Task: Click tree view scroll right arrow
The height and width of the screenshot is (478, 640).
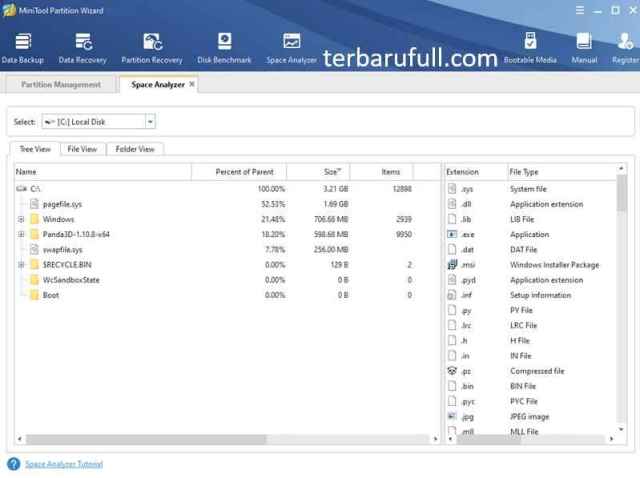Action: [435, 439]
